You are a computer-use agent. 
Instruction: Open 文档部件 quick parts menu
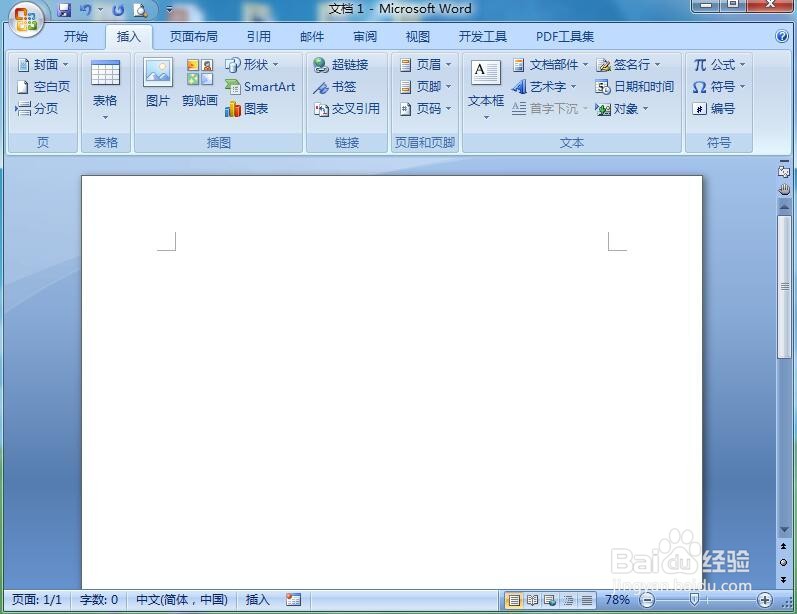point(550,65)
